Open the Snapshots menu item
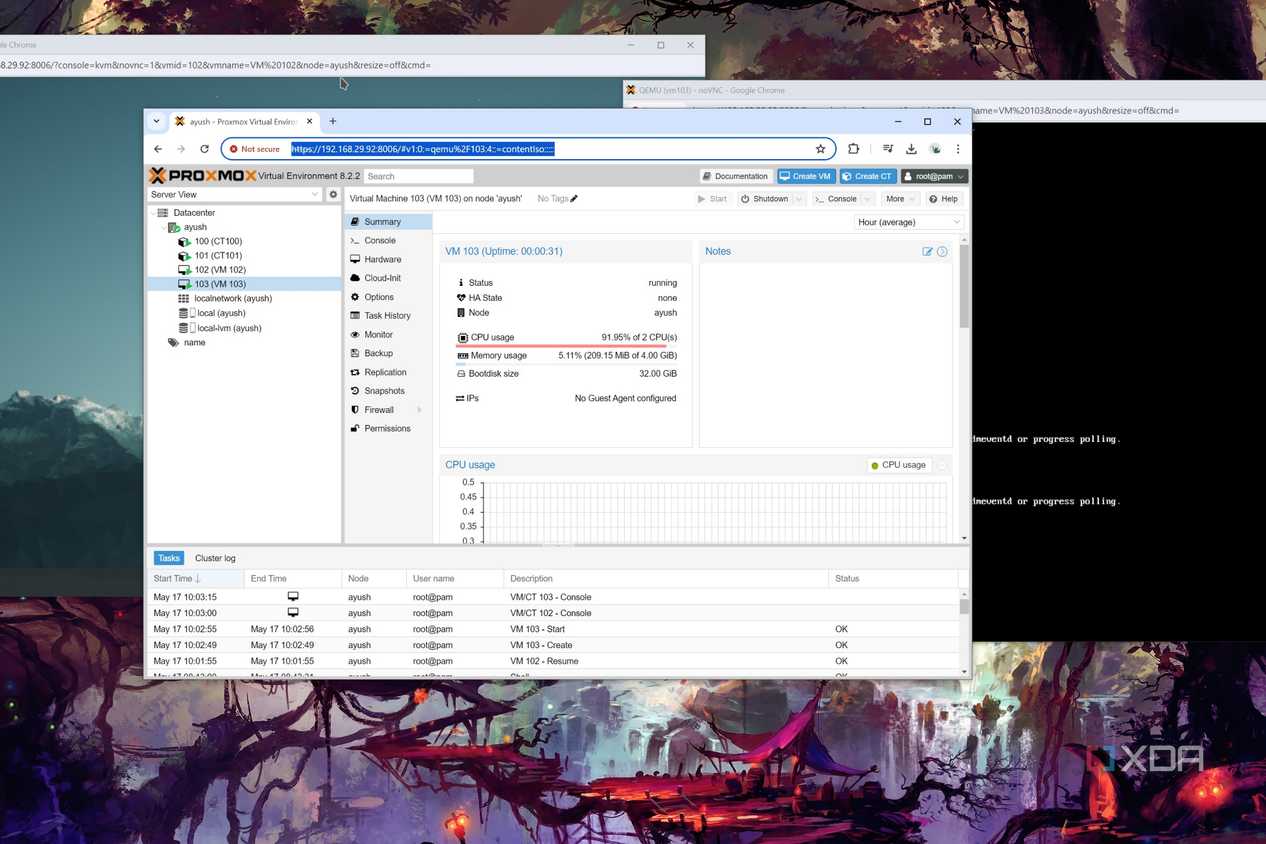Image resolution: width=1266 pixels, height=844 pixels. click(389, 391)
